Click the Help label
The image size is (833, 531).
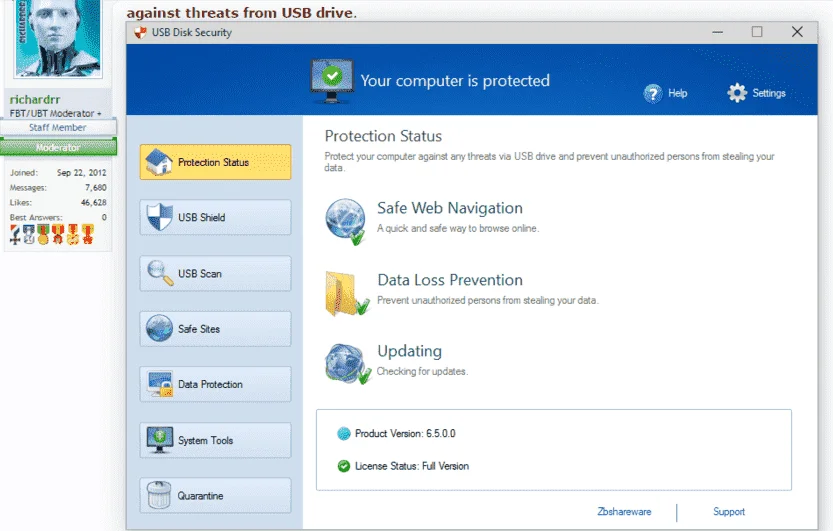pyautogui.click(x=677, y=93)
